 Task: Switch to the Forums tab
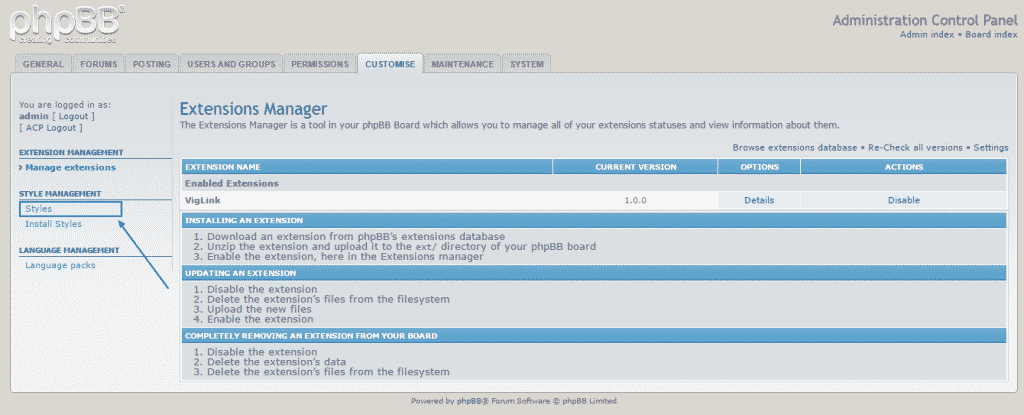(99, 64)
